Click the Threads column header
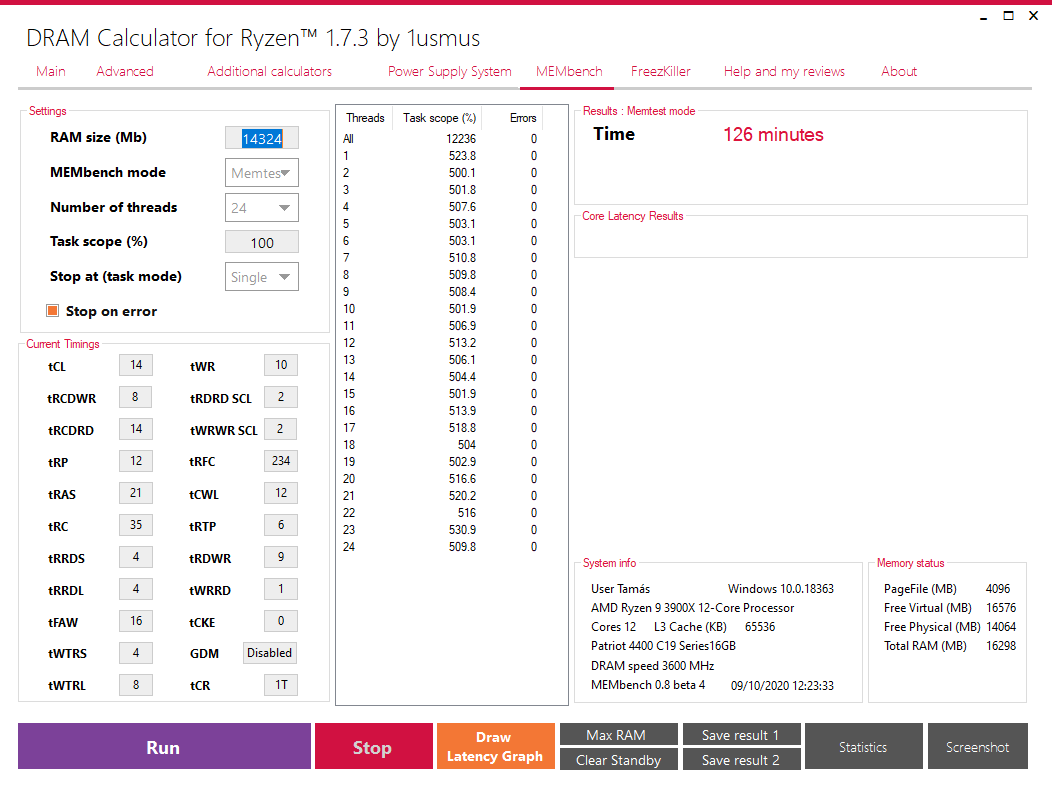1052x791 pixels. (x=365, y=118)
